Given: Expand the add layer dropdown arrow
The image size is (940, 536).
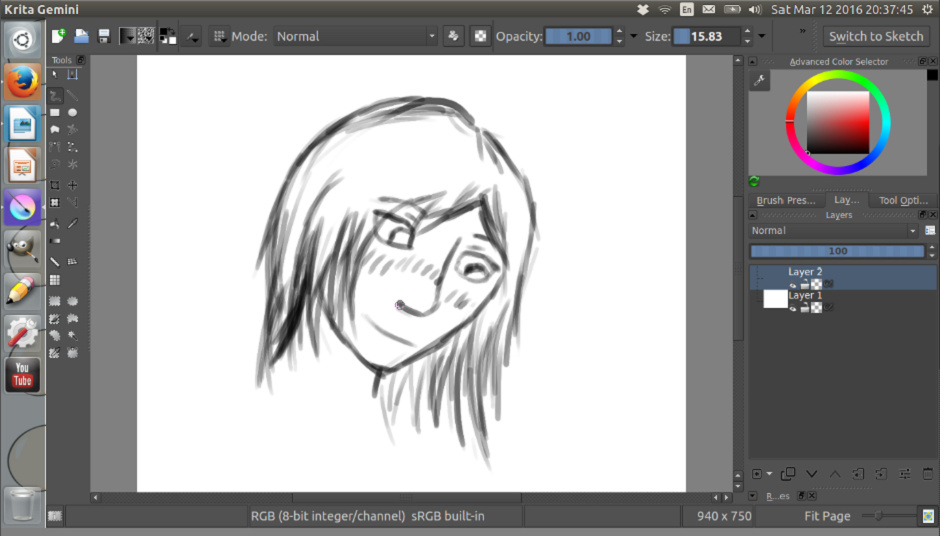Looking at the screenshot, I should coord(768,473).
